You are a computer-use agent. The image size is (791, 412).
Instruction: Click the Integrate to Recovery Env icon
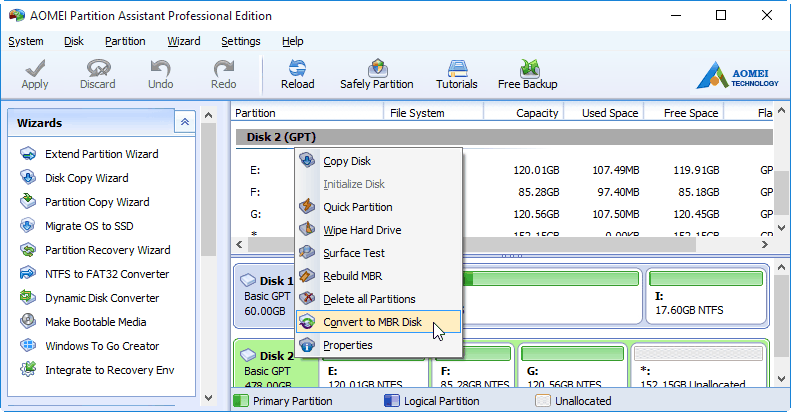pyautogui.click(x=28, y=370)
